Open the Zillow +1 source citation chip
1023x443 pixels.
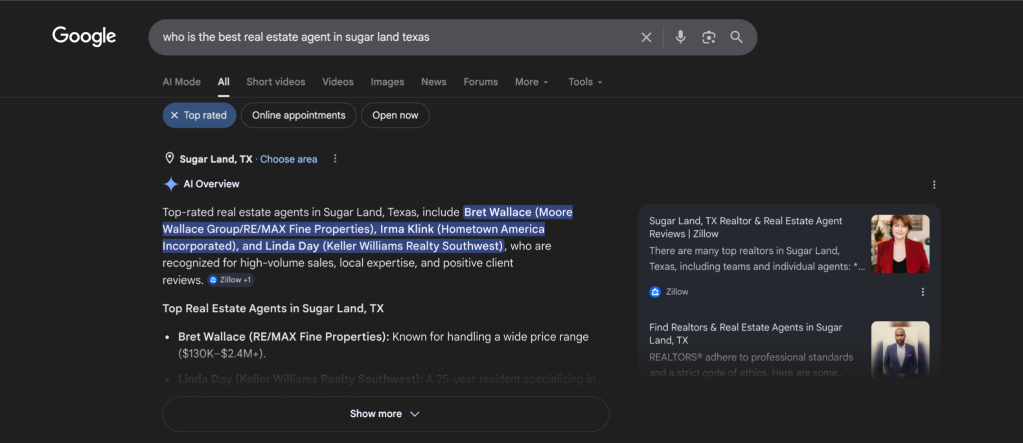click(231, 280)
